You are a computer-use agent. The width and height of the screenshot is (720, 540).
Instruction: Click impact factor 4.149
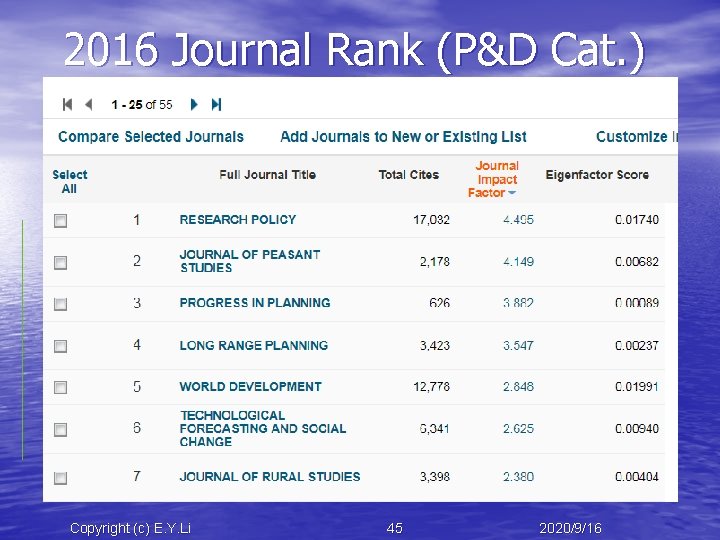click(518, 262)
